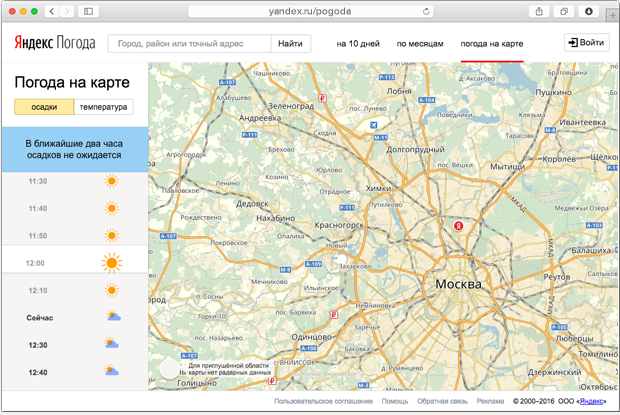Click cloudy icon for Сейчас row
Screen dimensions: 620x415
click(x=113, y=316)
